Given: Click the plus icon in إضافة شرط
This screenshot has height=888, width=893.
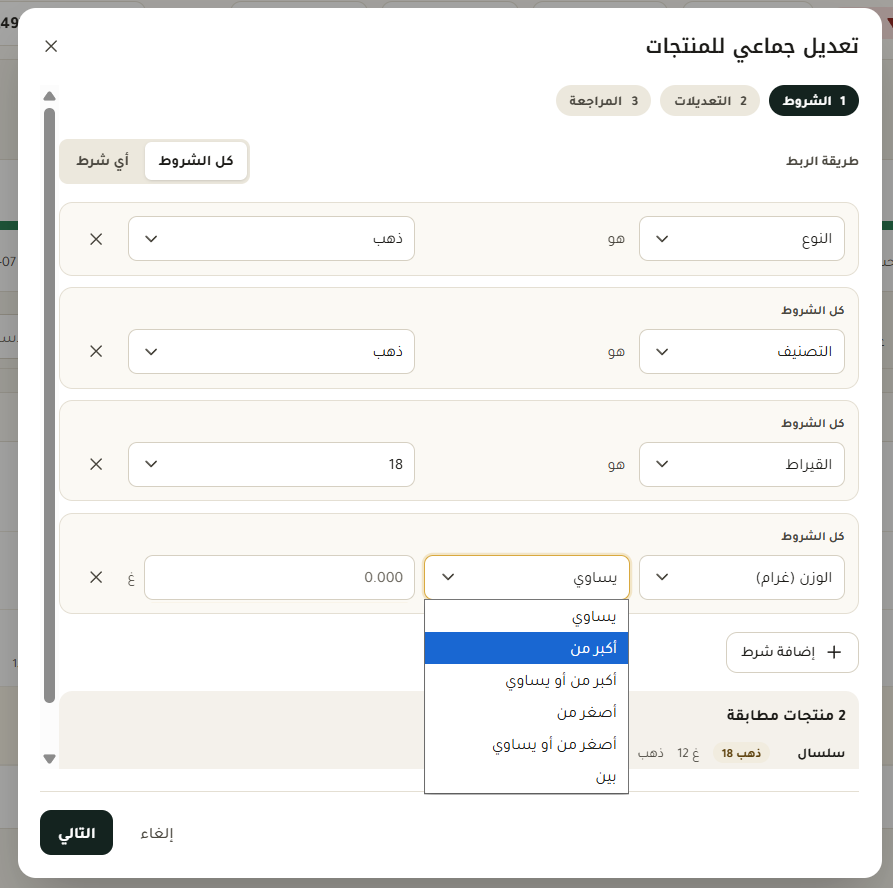Looking at the screenshot, I should tap(834, 652).
